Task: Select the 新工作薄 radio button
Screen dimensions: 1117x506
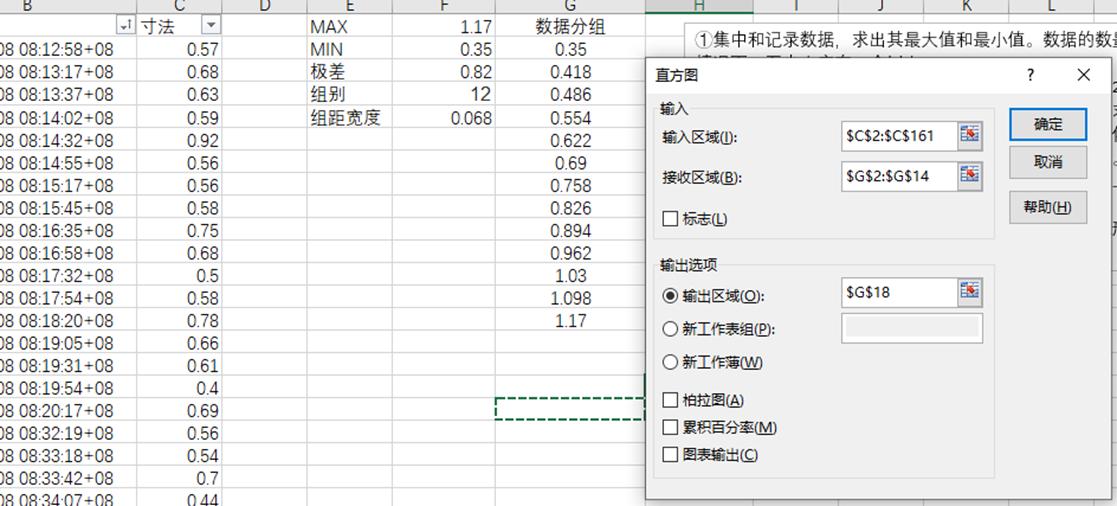Action: click(x=670, y=362)
